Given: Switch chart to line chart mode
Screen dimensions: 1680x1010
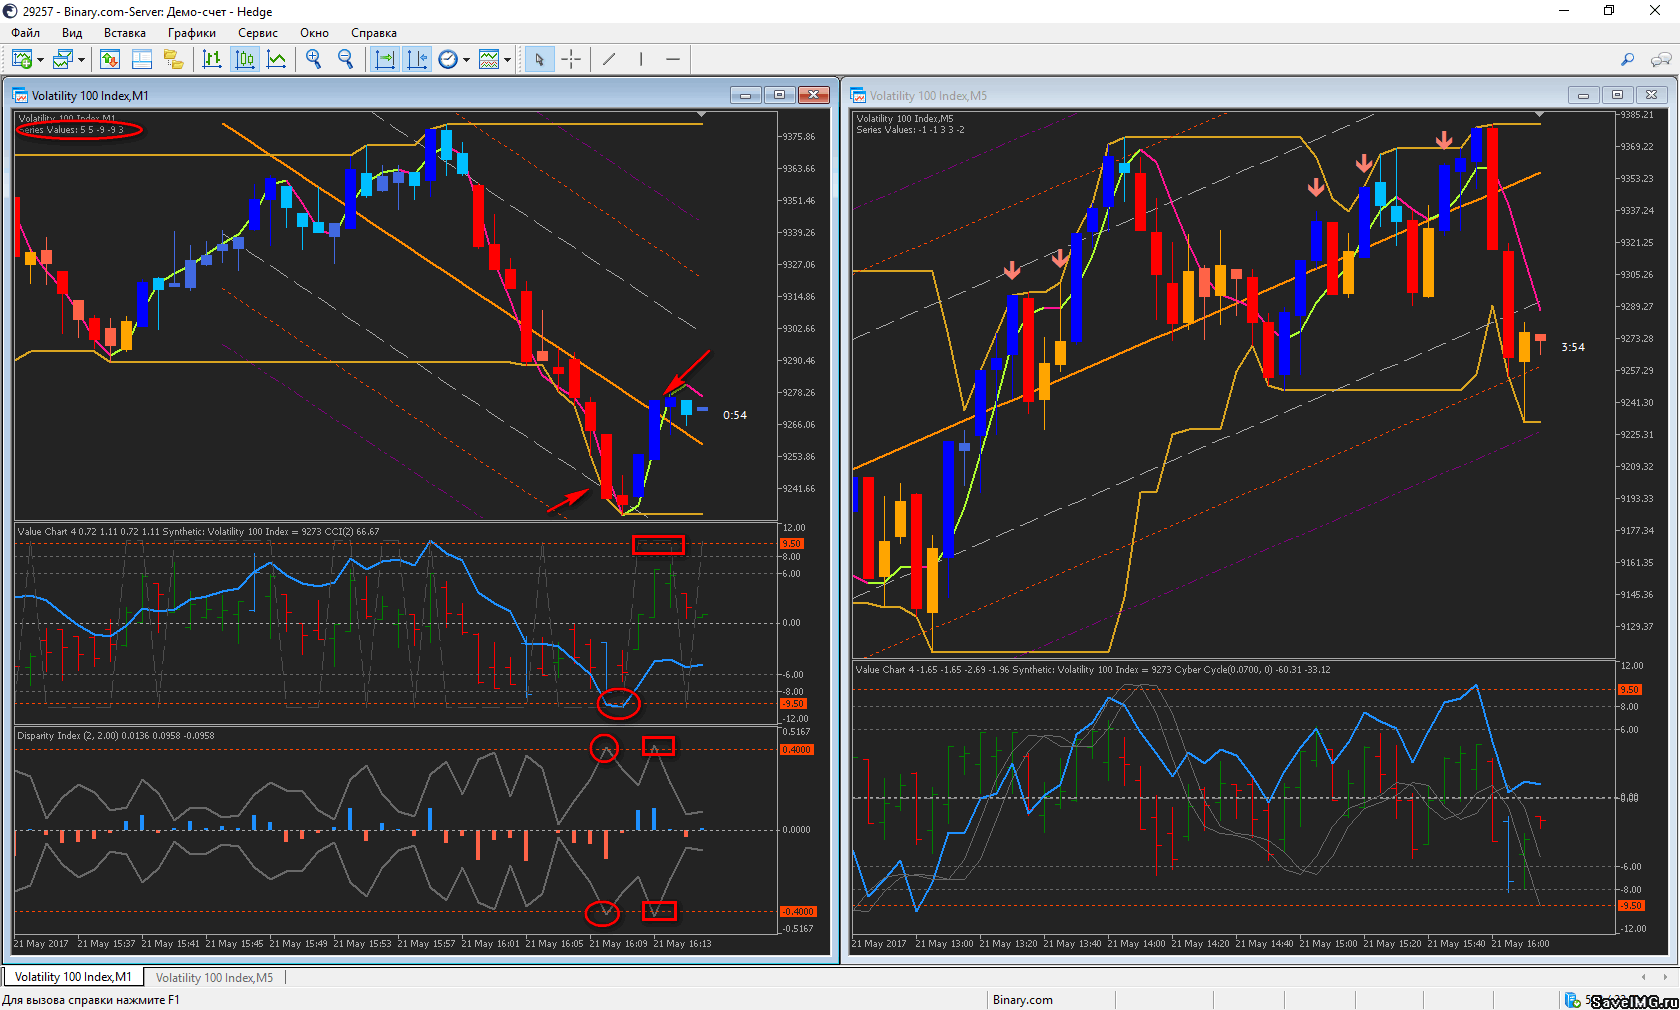Looking at the screenshot, I should 277,60.
